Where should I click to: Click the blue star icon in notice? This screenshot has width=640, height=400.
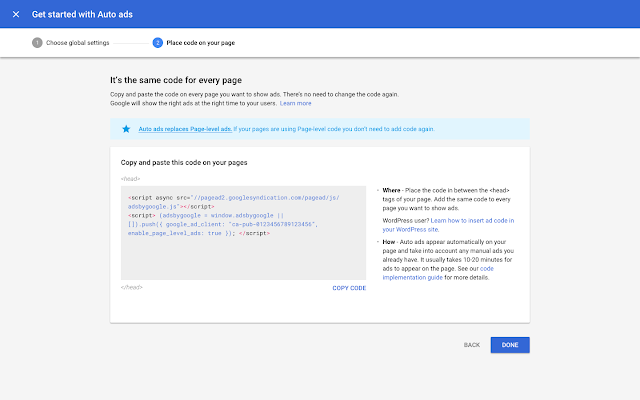point(126,129)
